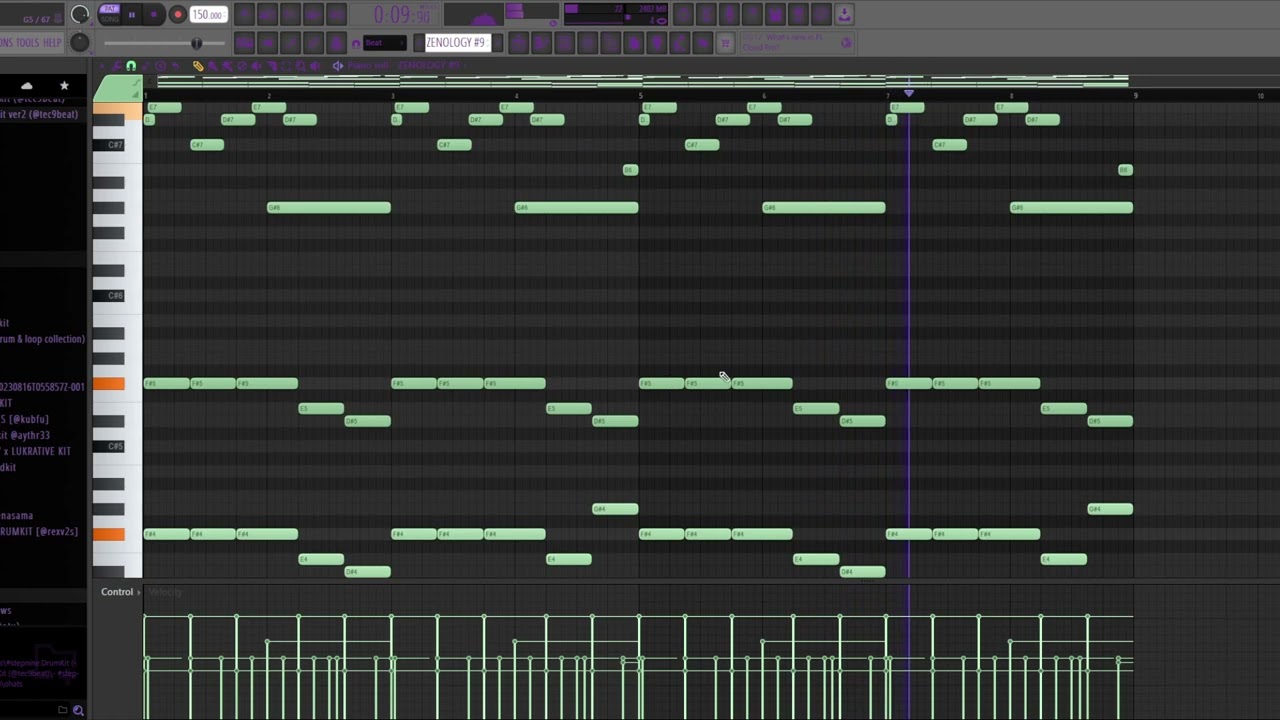Open piano roll wrench tools menu
Image resolution: width=1280 pixels, height=720 pixels.
point(116,66)
